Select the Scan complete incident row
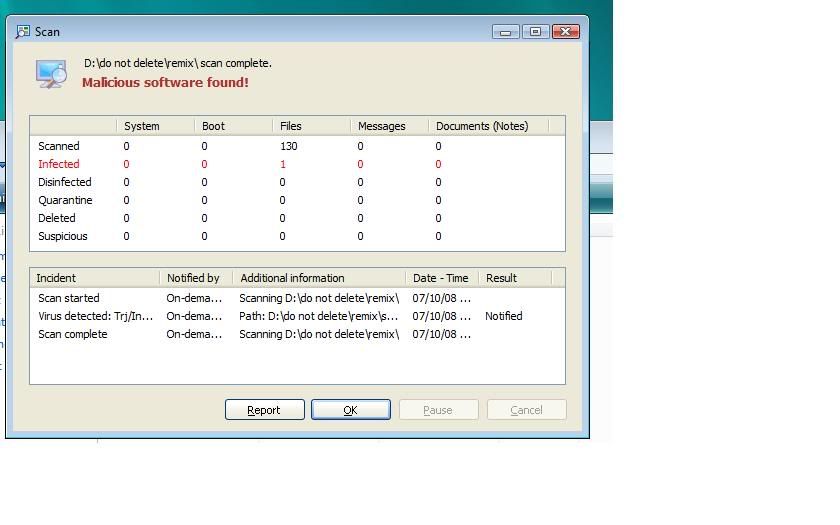Screen dimensions: 840x525 tap(73, 334)
